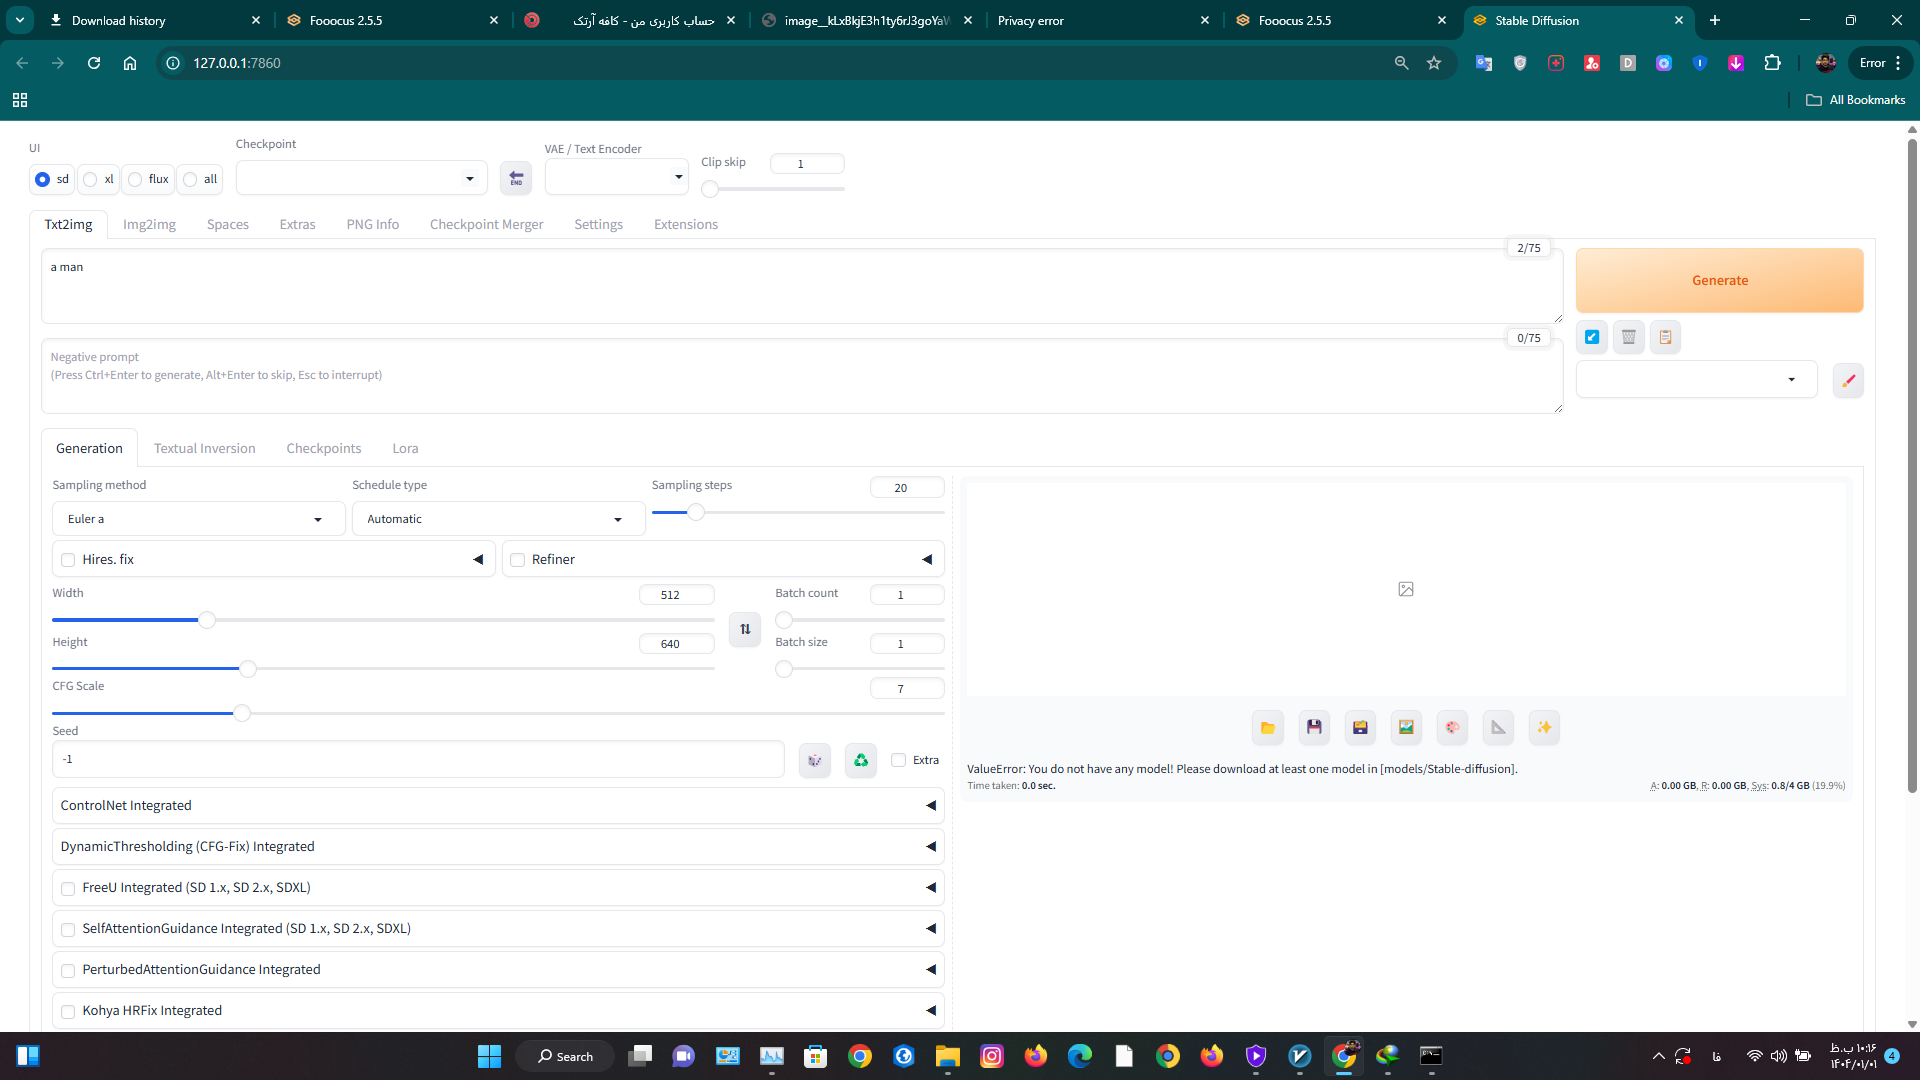
Task: Check the Extra seed checkbox
Action: tap(898, 760)
